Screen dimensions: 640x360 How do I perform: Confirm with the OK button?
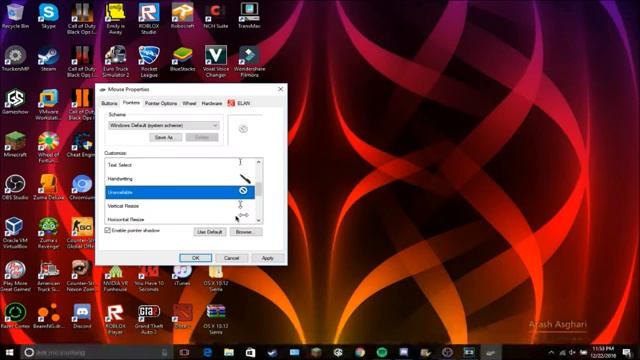pyautogui.click(x=196, y=258)
